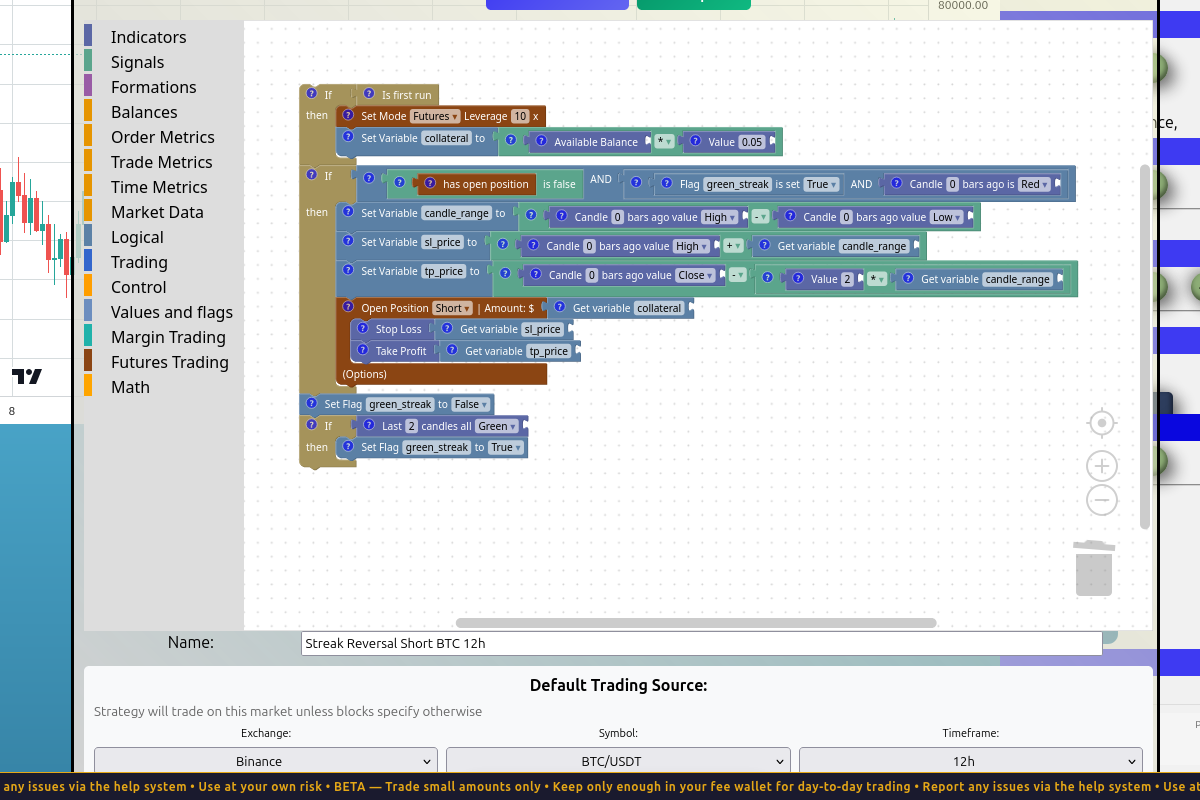Open the False dropdown in Set Flag block
The height and width of the screenshot is (800, 1200).
coord(471,404)
